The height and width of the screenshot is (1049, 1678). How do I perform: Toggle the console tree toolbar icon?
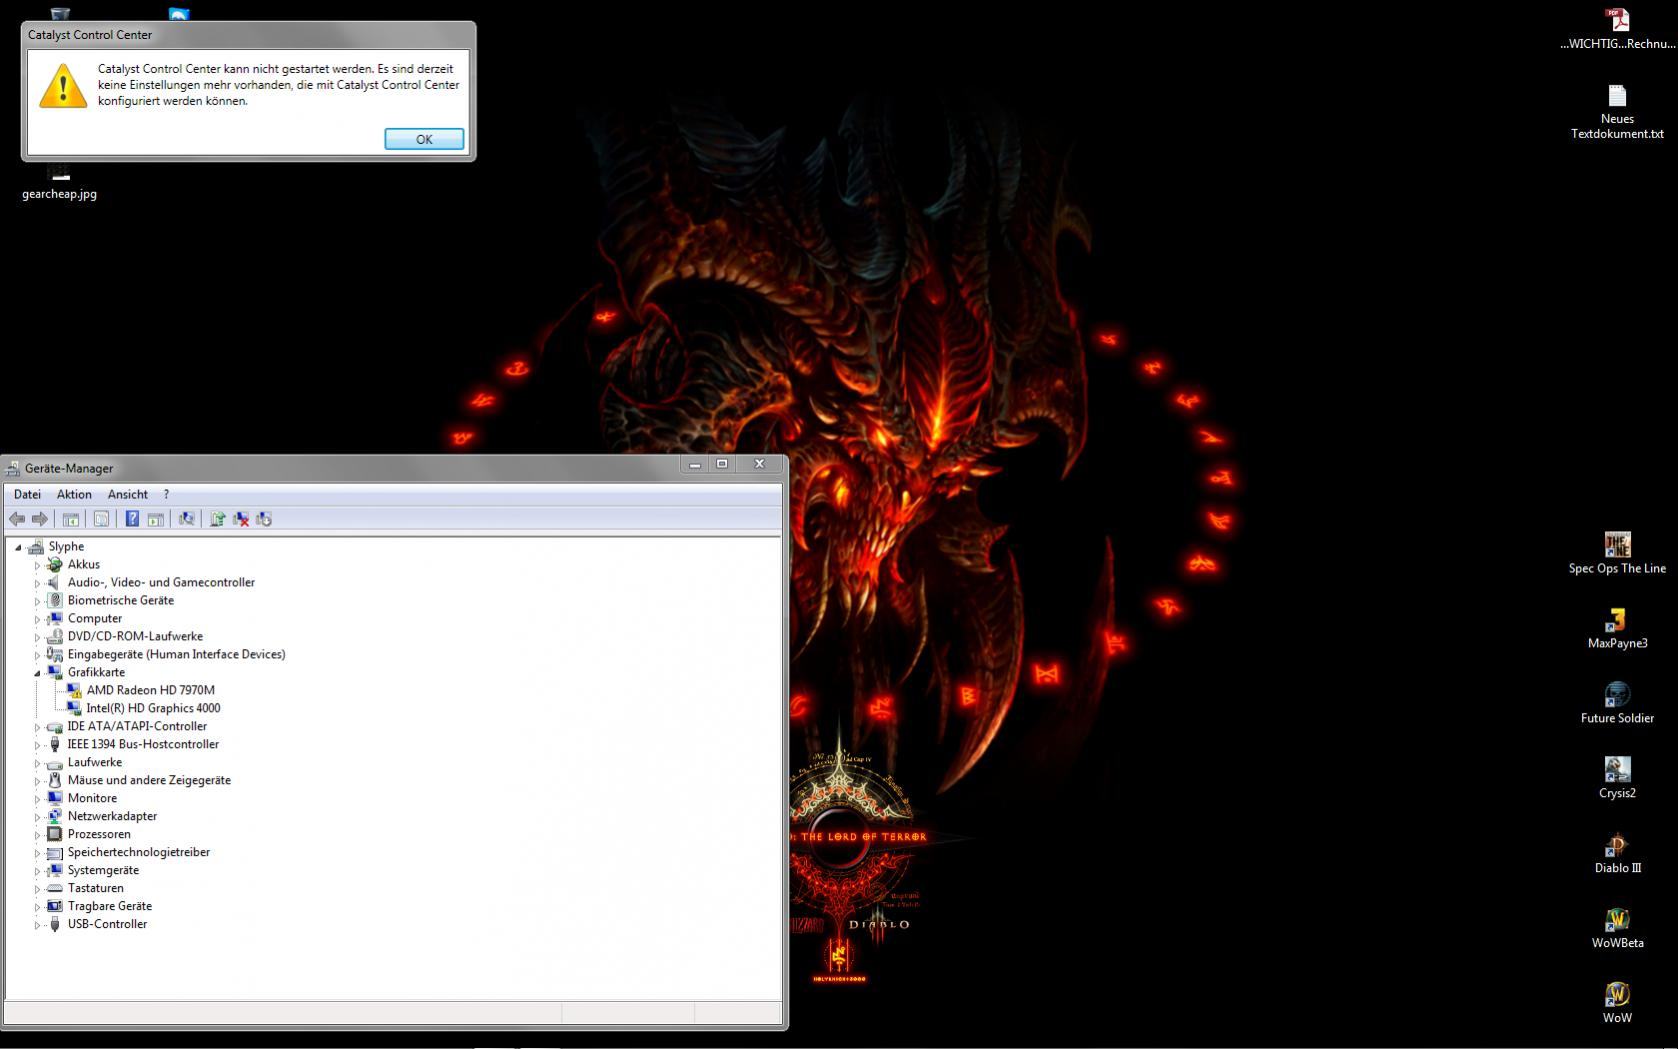point(71,519)
